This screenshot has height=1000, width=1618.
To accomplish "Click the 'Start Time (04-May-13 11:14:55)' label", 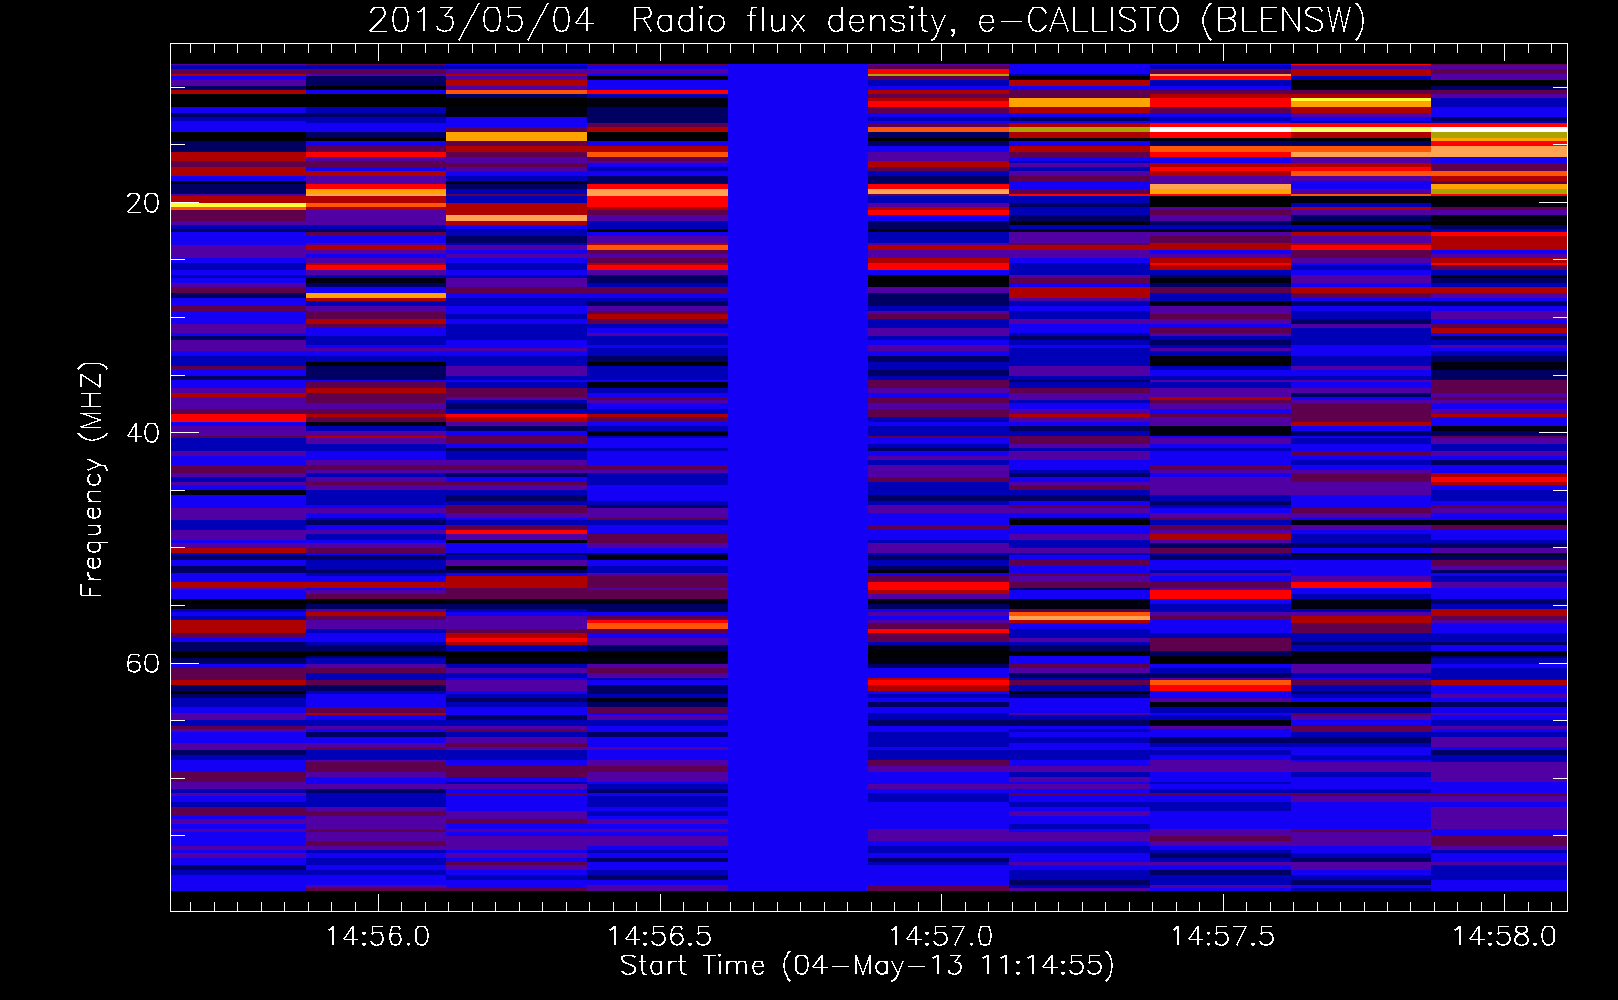I will click(867, 966).
